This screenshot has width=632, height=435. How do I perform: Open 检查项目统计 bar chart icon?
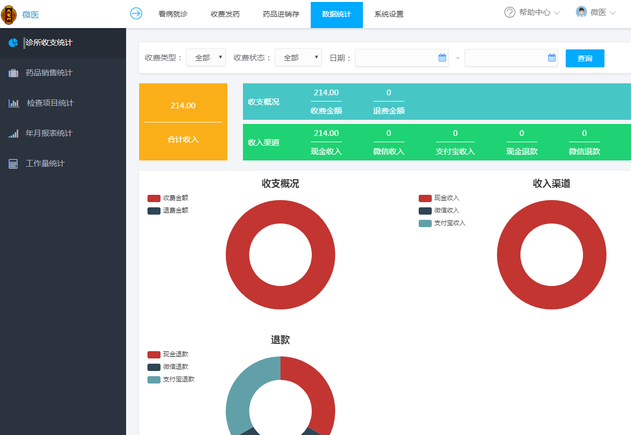pyautogui.click(x=14, y=103)
